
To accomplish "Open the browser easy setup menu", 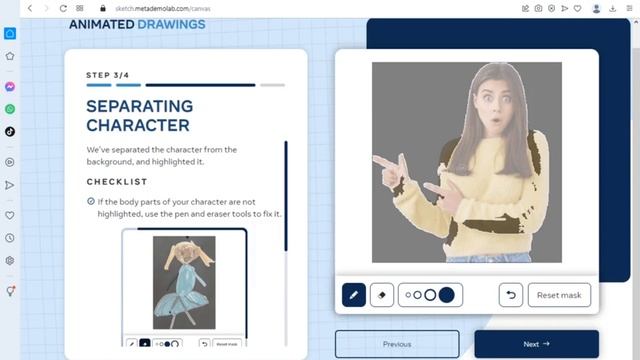I will [x=629, y=8].
